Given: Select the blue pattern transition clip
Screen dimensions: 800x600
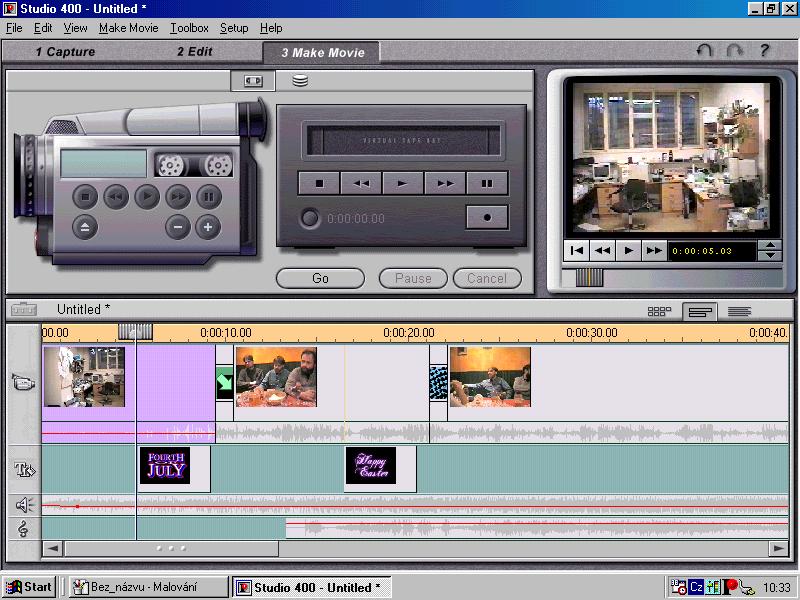Looking at the screenshot, I should coord(438,383).
